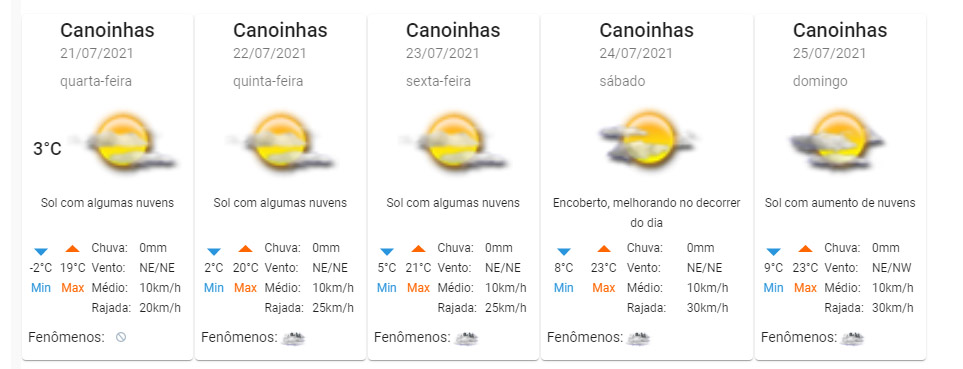Click the fog Fenômenos icon on domingo card

(852, 338)
